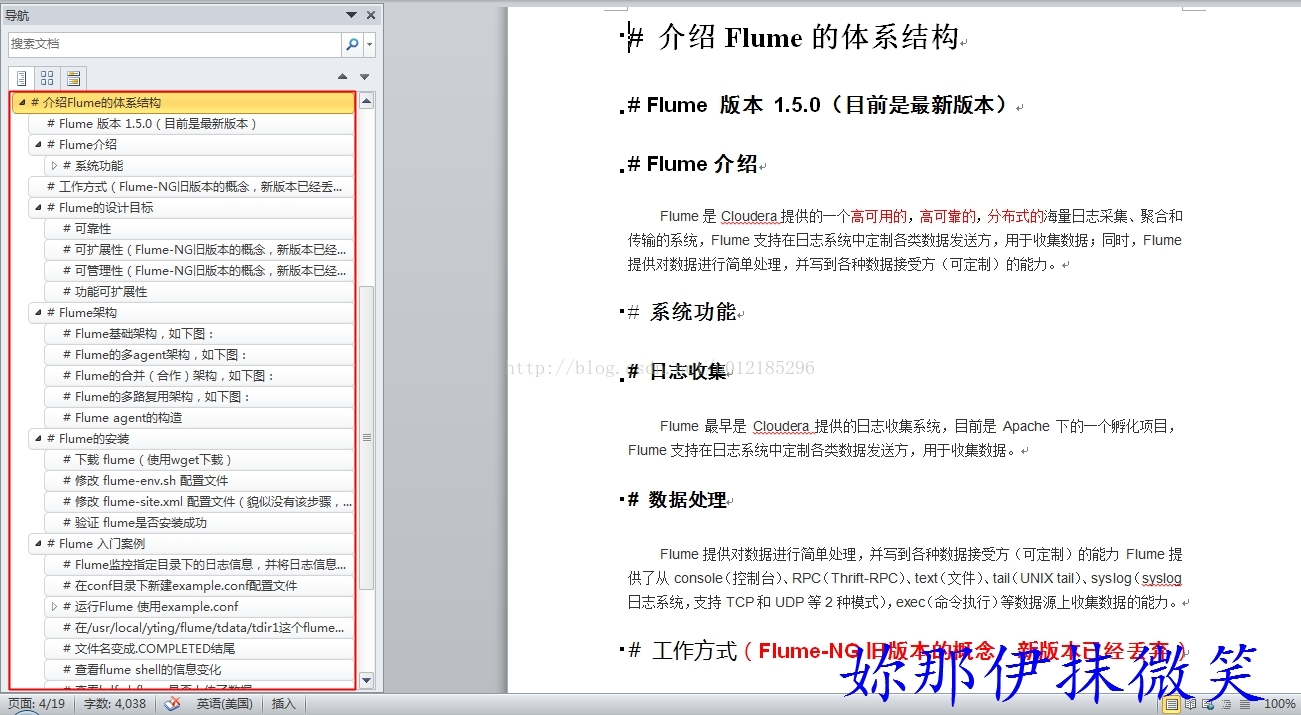Viewport: 1301px width, 715px height.
Task: Go to heading 功能可扩展性 in navigation tree
Action: click(200, 292)
